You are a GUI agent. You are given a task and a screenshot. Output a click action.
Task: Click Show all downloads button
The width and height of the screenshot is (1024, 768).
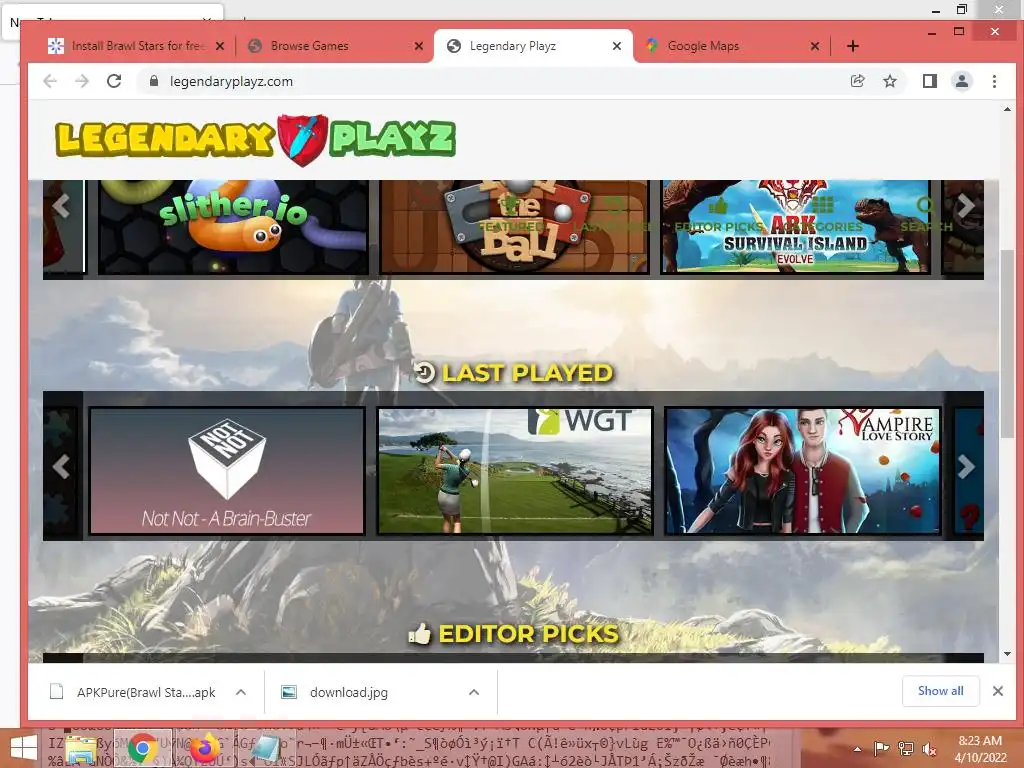(x=940, y=691)
